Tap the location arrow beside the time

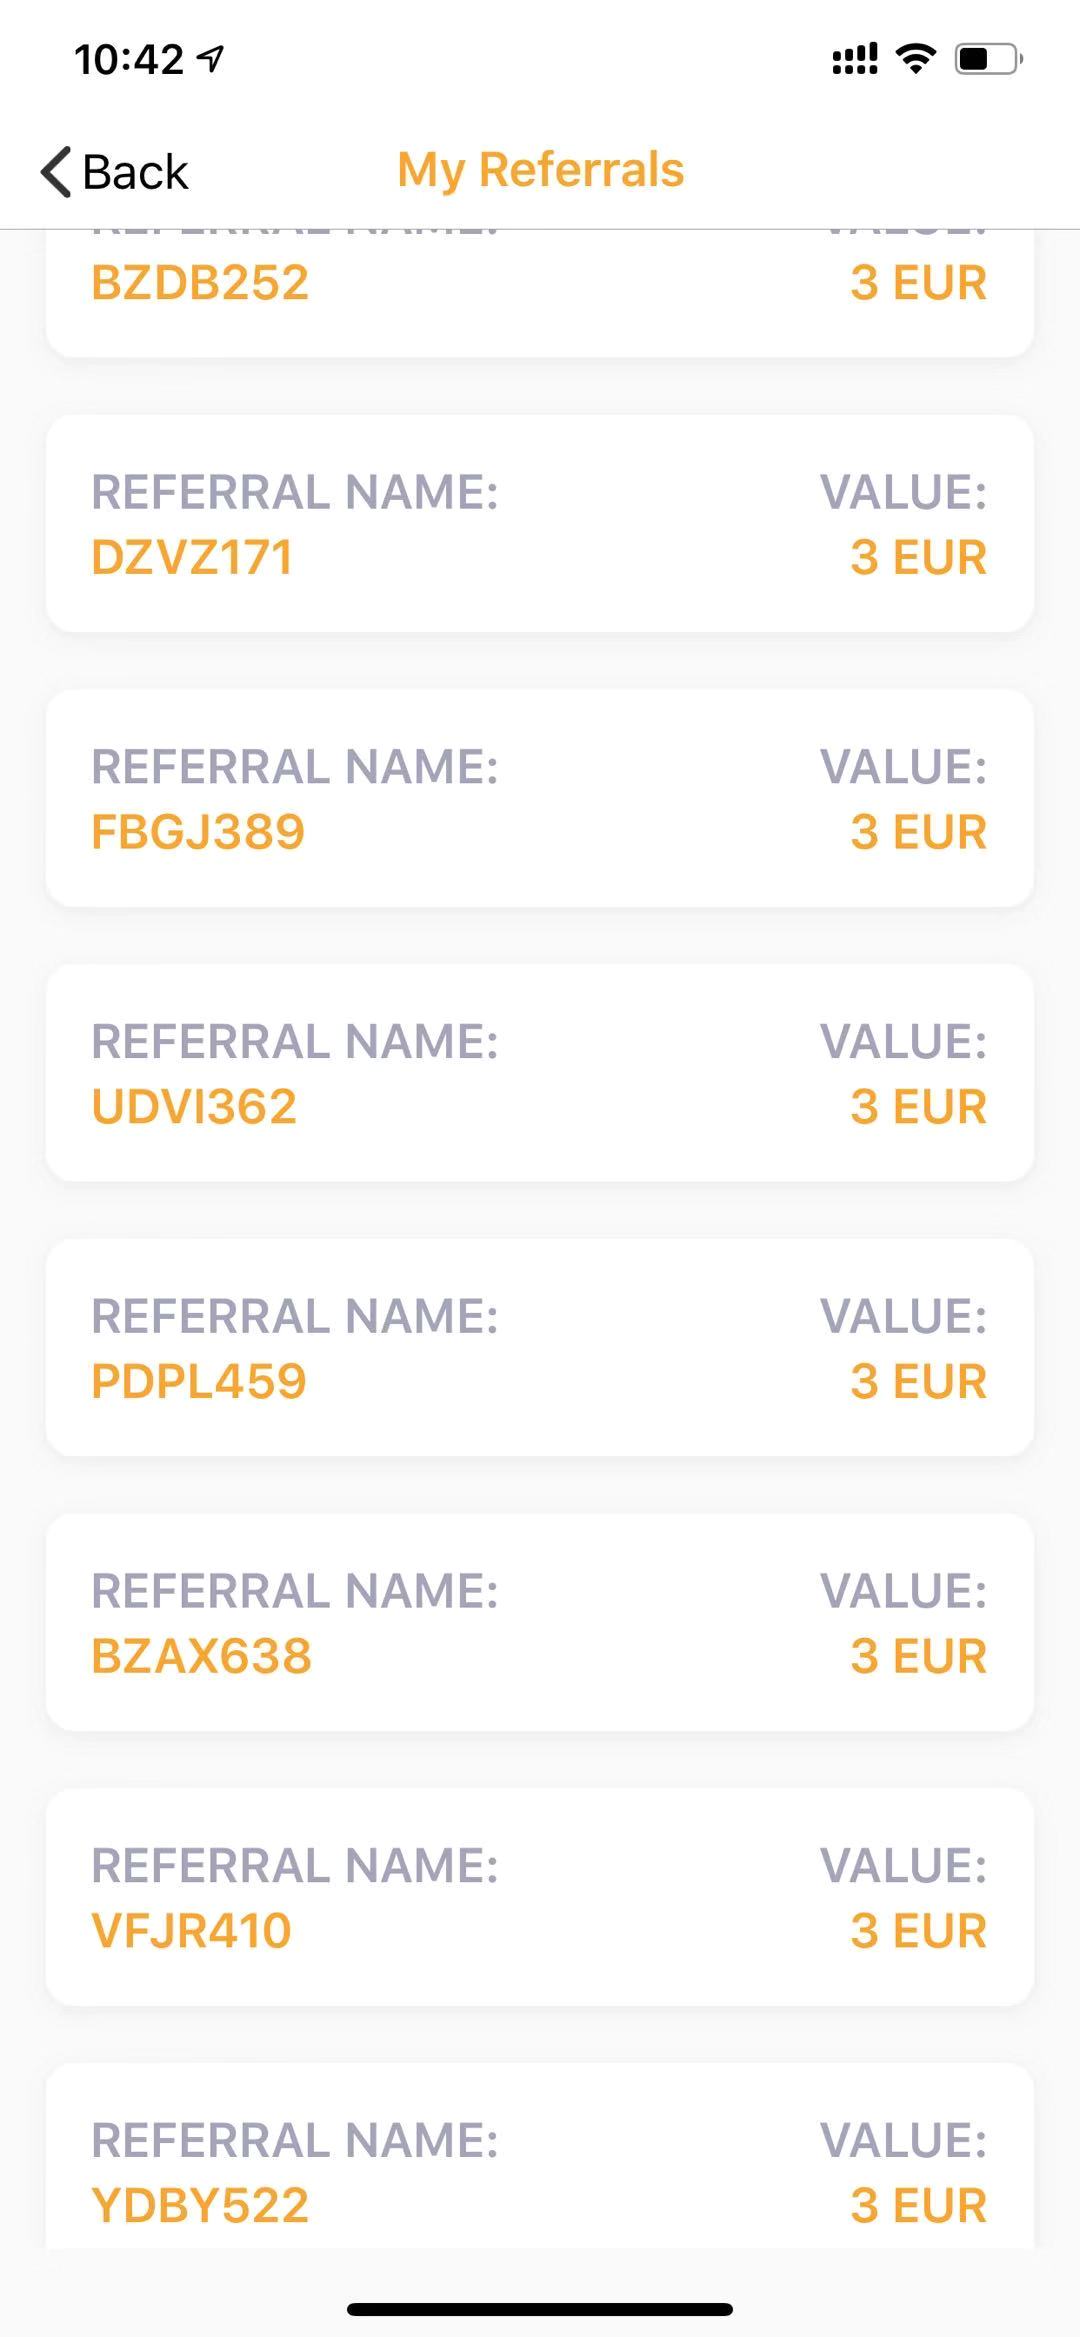[x=211, y=59]
